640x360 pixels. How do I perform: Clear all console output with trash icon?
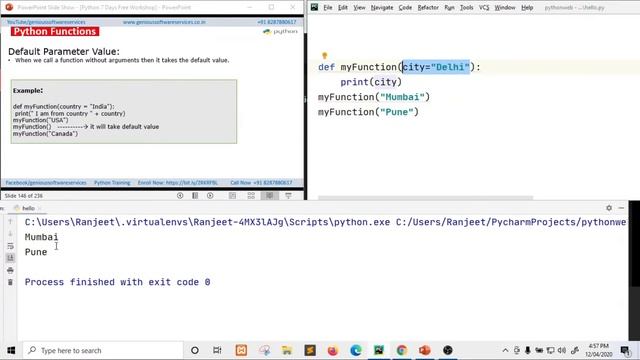tap(10, 282)
